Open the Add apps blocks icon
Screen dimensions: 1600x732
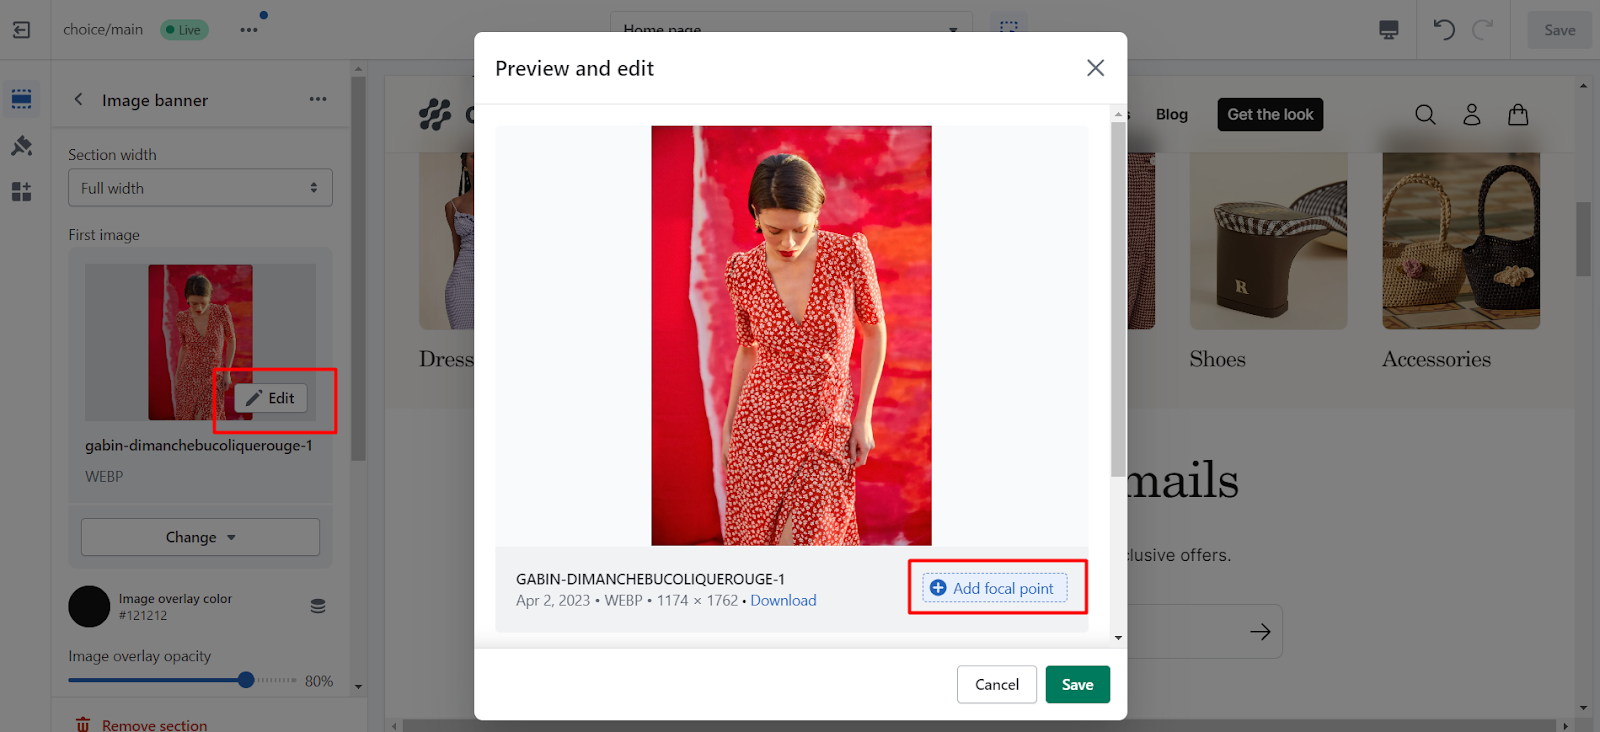point(21,191)
